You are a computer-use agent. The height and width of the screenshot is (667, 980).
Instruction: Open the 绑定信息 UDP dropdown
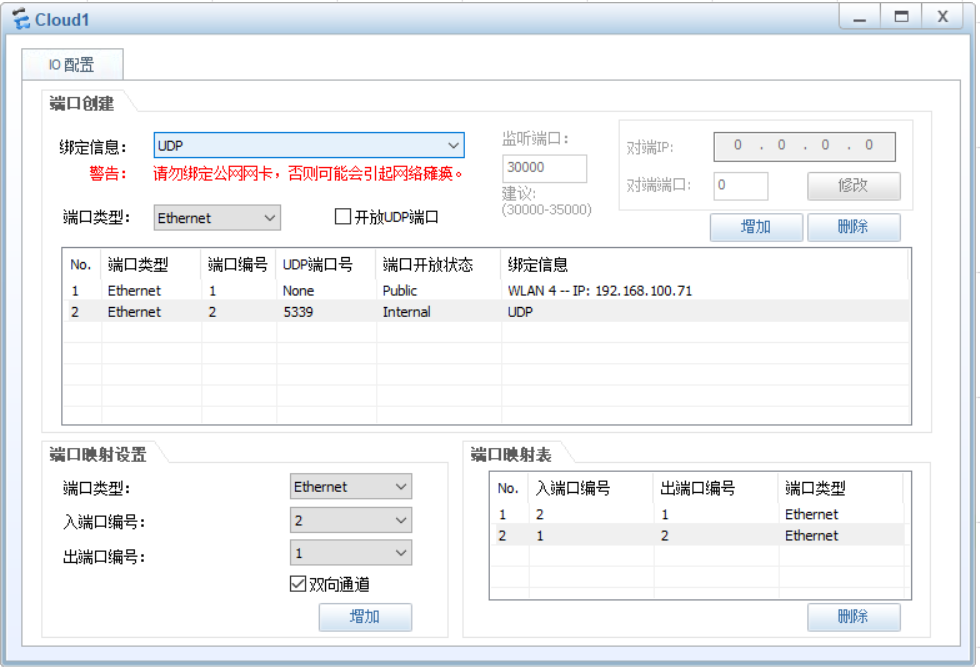pos(309,146)
